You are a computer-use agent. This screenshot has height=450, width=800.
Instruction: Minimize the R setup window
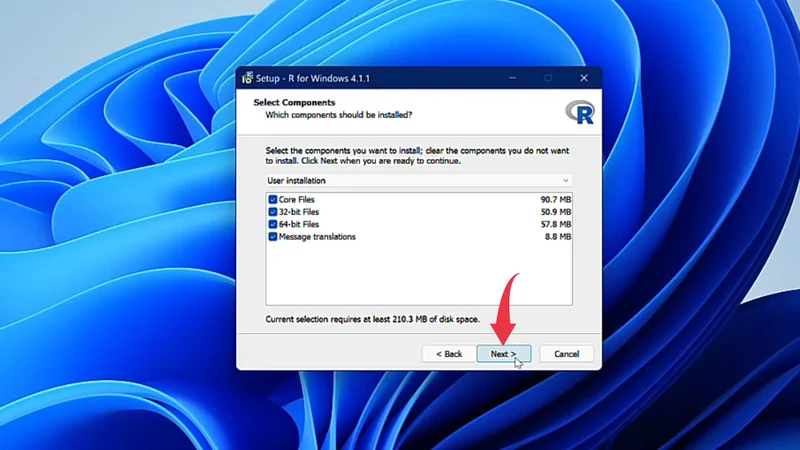point(511,78)
